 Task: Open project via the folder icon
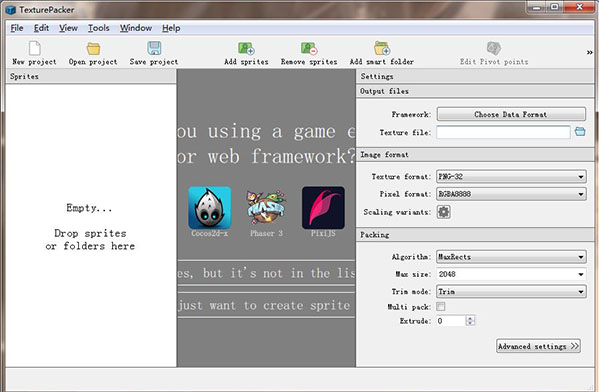[93, 49]
